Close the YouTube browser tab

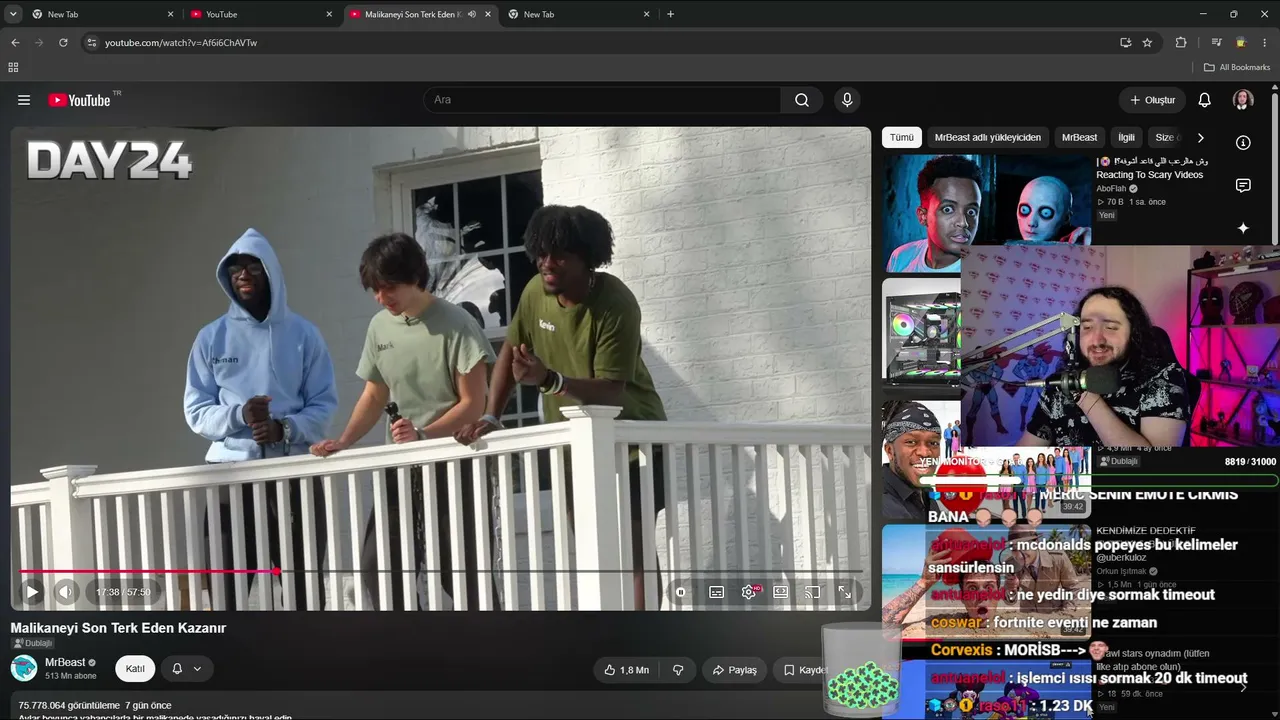(330, 14)
